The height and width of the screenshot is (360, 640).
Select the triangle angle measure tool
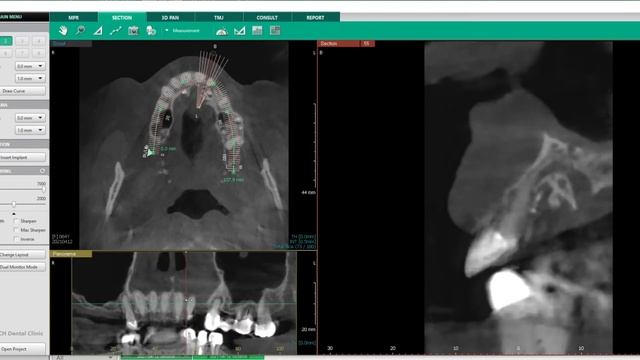[98, 31]
